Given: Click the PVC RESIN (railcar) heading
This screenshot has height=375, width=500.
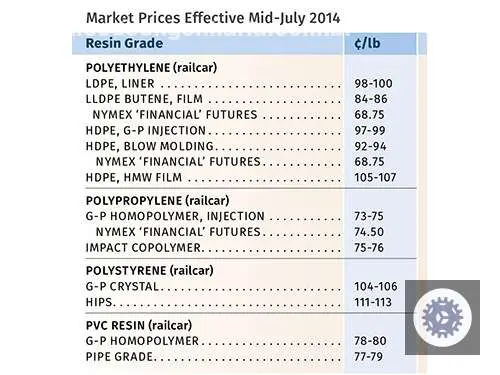Looking at the screenshot, I should pyautogui.click(x=139, y=325).
